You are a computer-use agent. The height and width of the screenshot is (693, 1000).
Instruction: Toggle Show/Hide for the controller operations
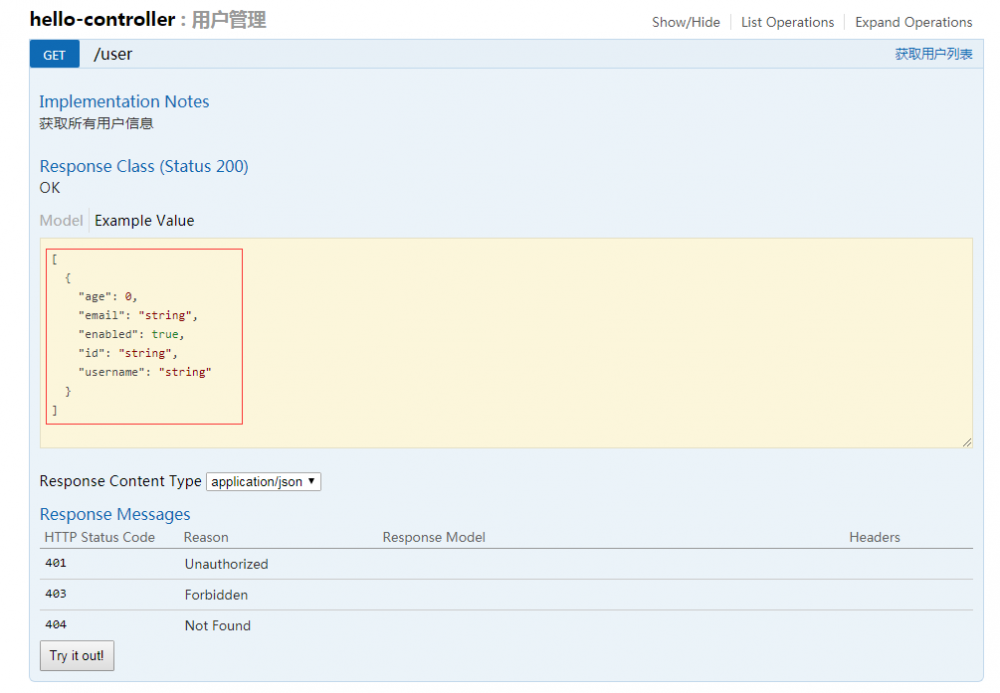tap(686, 21)
